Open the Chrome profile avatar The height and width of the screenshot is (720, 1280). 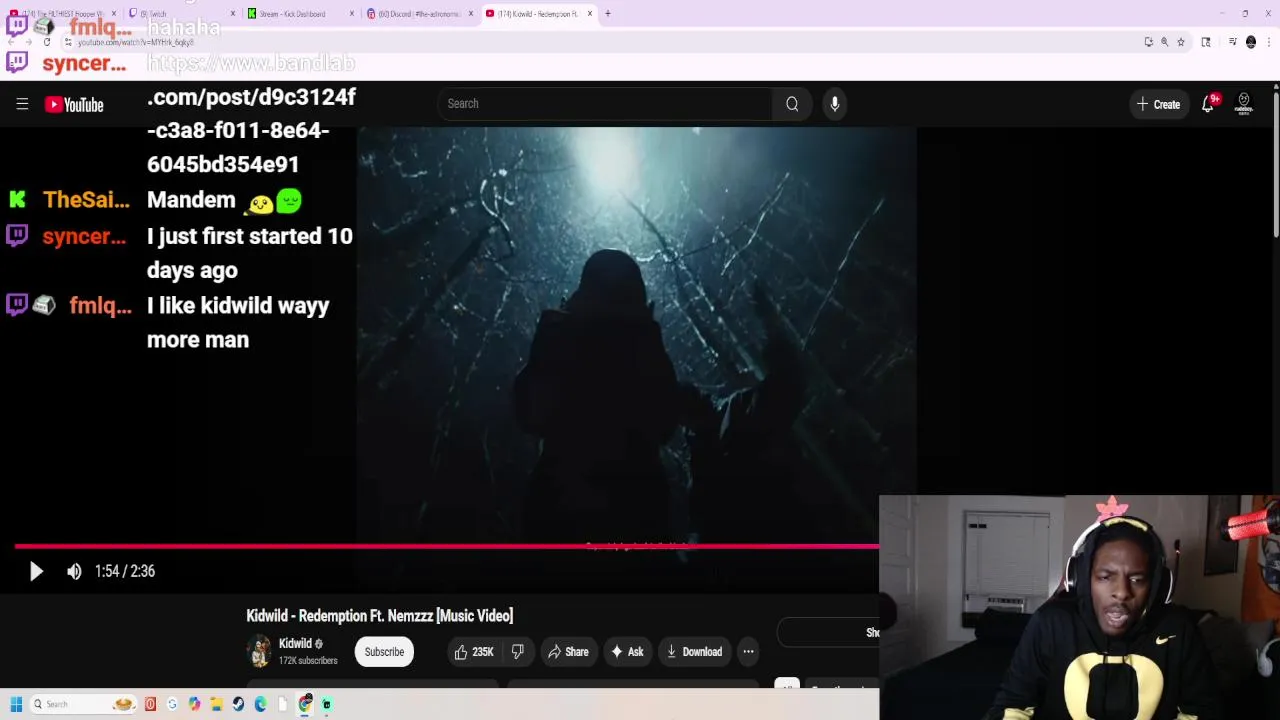pyautogui.click(x=1251, y=42)
